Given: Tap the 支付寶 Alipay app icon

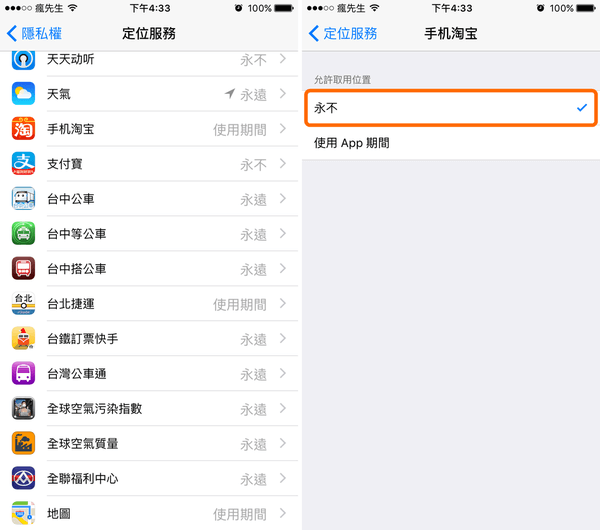Looking at the screenshot, I should [x=23, y=163].
